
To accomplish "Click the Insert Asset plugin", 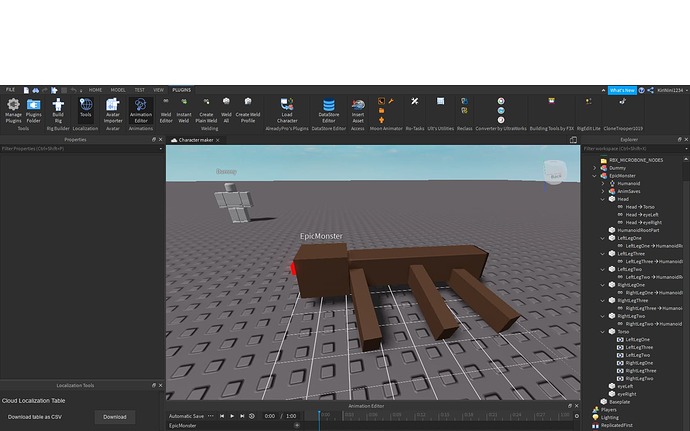I will (358, 110).
